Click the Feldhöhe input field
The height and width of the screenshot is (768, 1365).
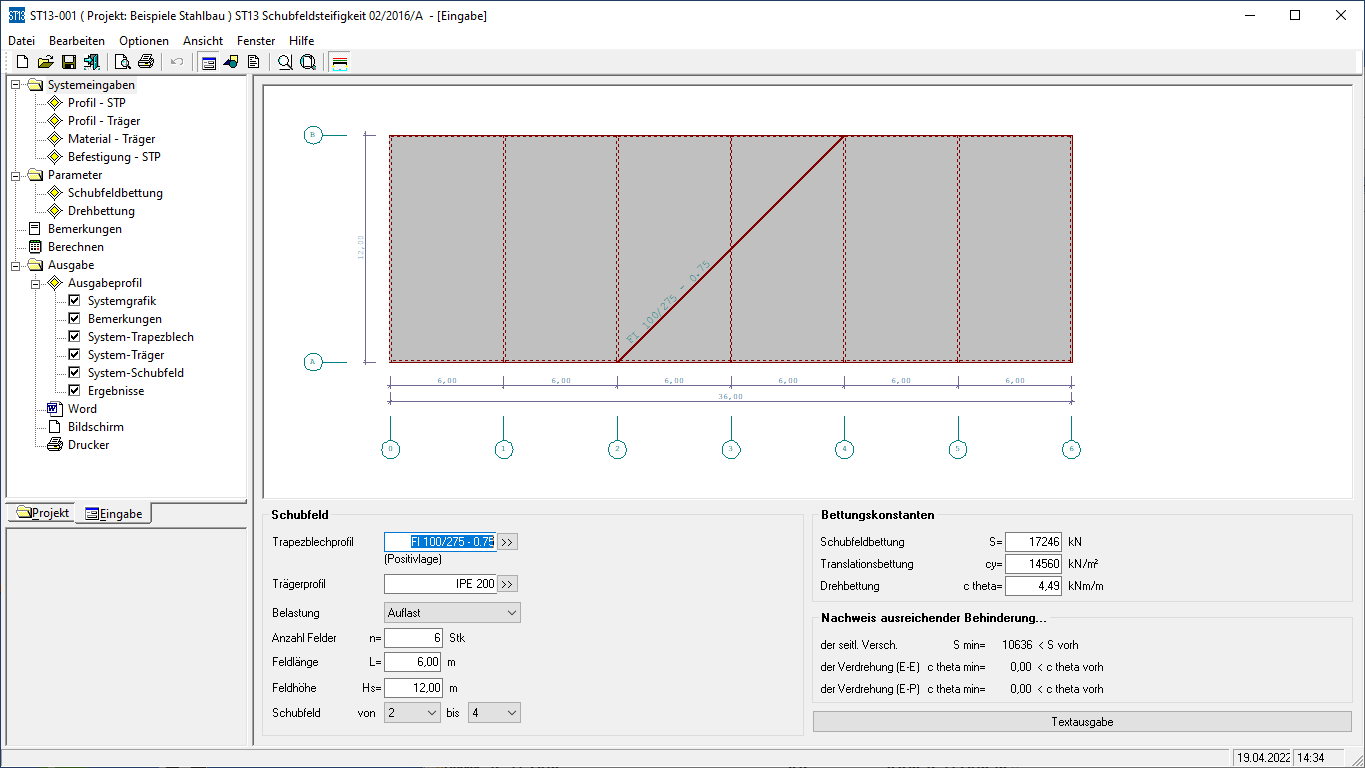click(412, 688)
